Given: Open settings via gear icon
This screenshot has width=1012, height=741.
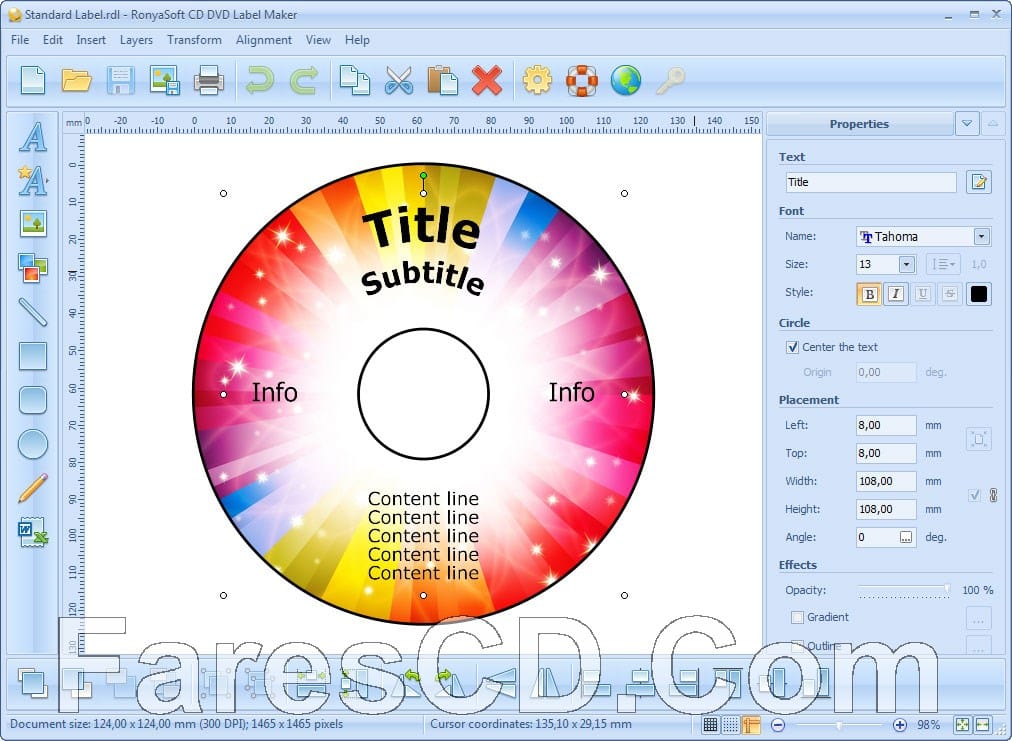Looking at the screenshot, I should coord(537,81).
